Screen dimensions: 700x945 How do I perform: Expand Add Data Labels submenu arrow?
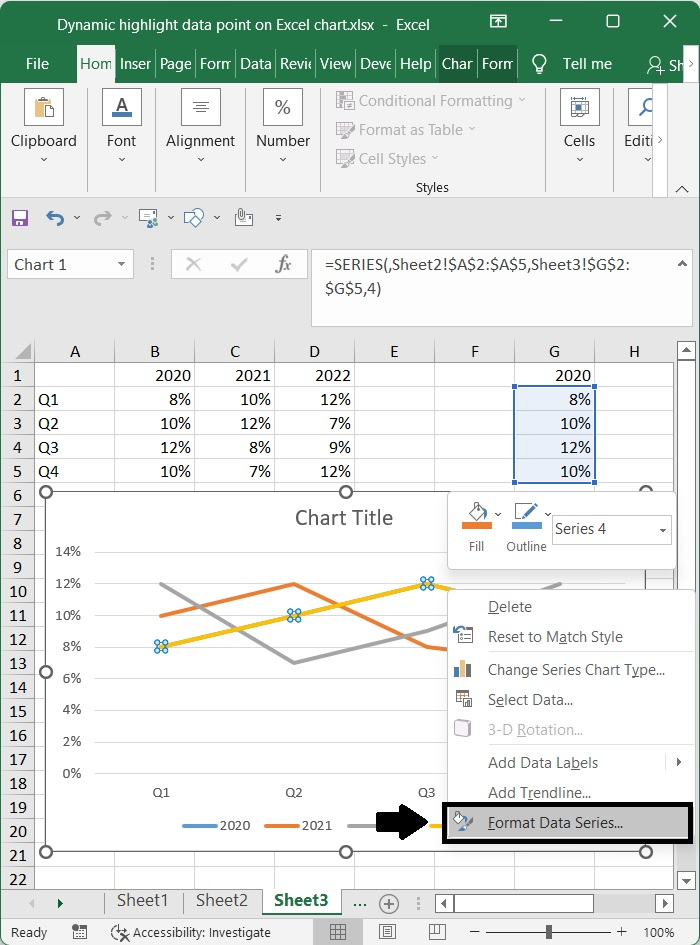(x=679, y=762)
